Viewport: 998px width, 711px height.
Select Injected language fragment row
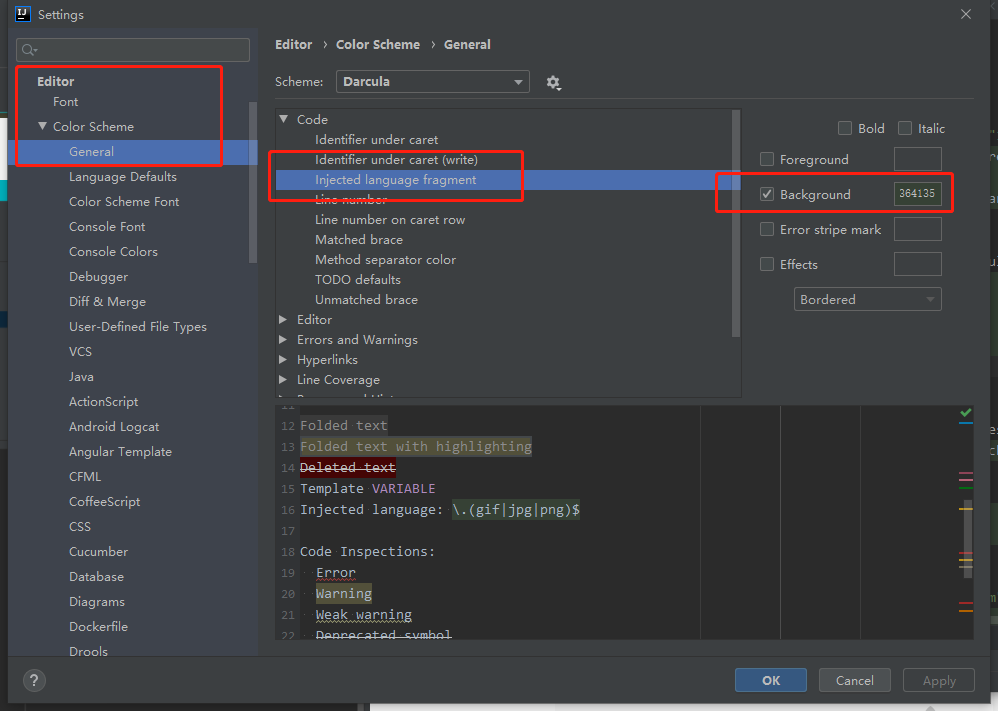coord(508,180)
